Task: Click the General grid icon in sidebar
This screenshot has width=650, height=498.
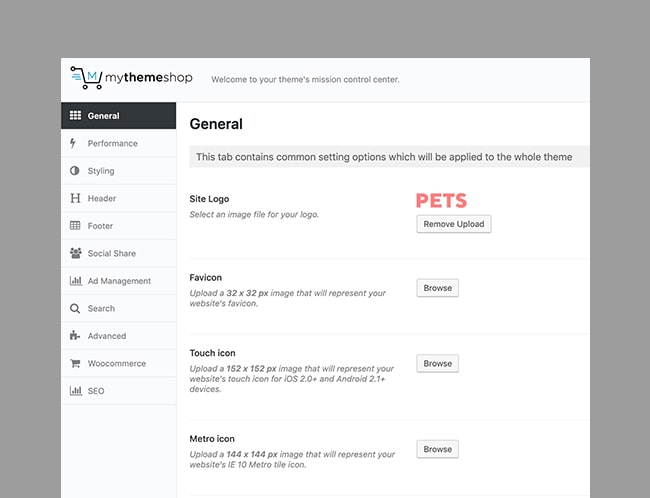Action: pos(75,115)
